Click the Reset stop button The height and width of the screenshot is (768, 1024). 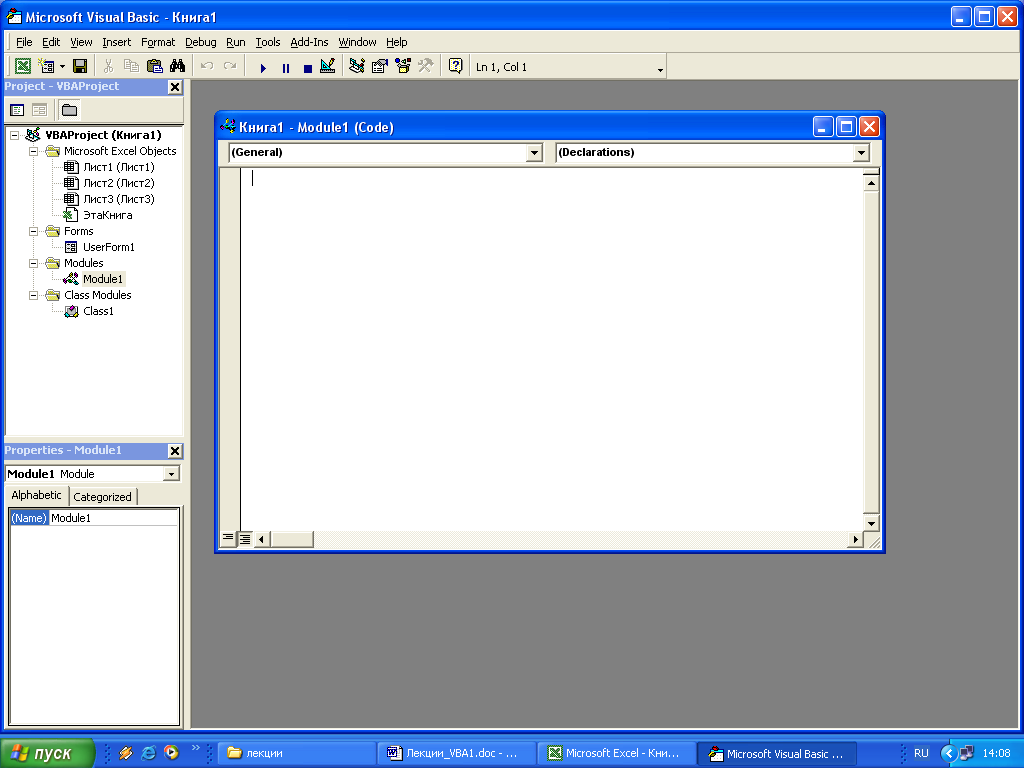click(308, 67)
